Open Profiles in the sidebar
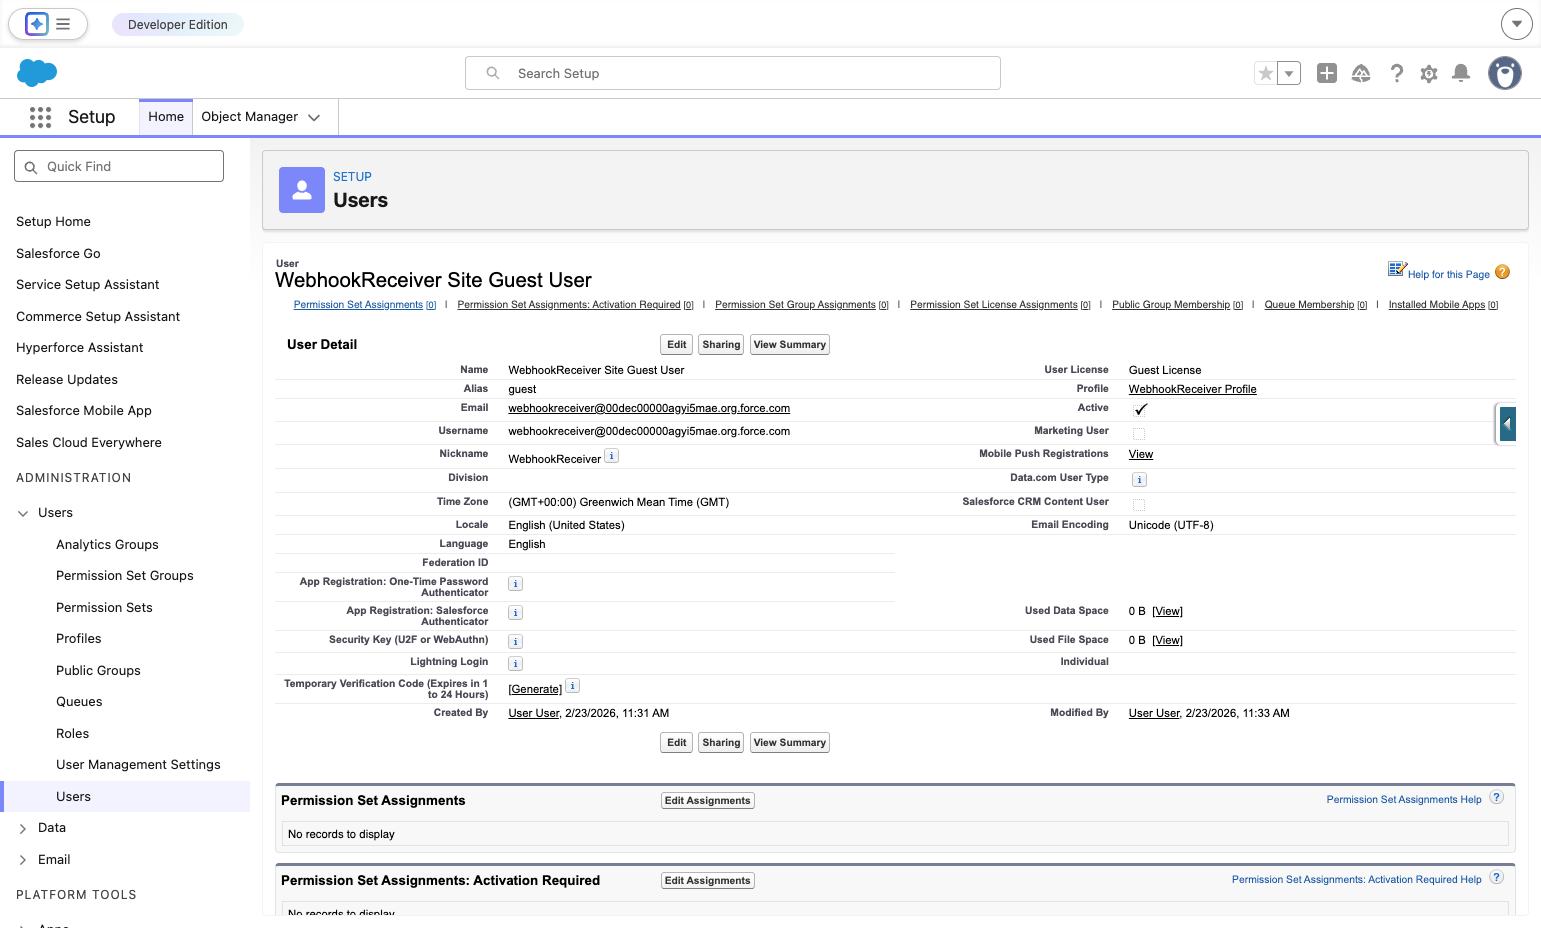 coord(79,639)
